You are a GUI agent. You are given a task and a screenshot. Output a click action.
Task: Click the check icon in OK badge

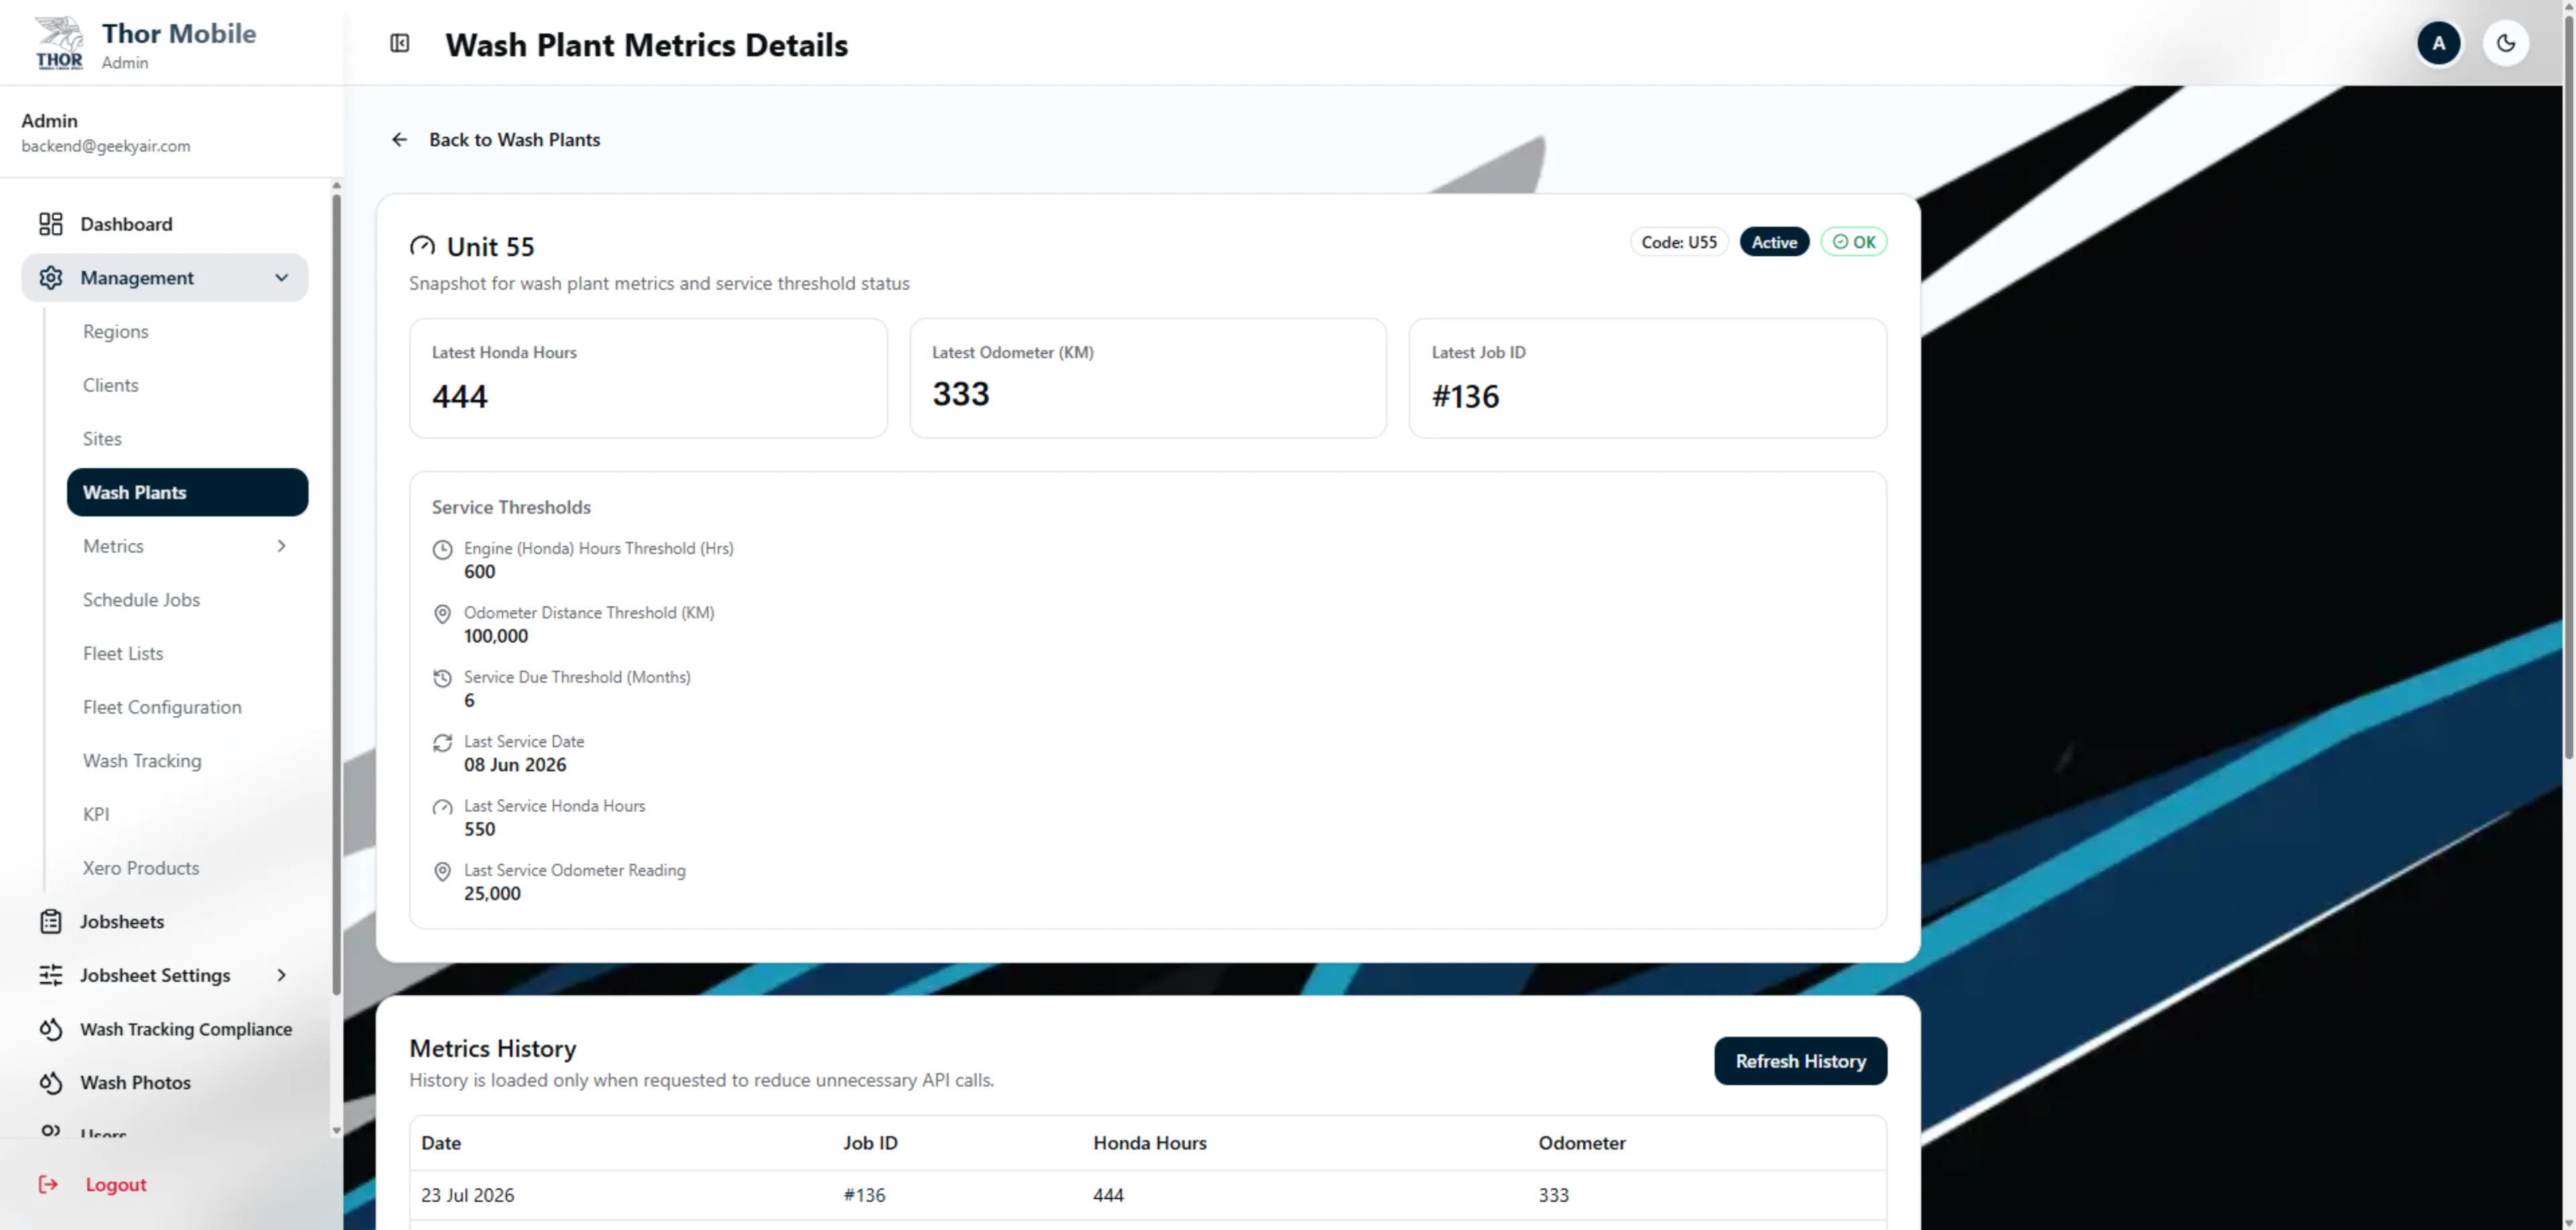pyautogui.click(x=1840, y=242)
